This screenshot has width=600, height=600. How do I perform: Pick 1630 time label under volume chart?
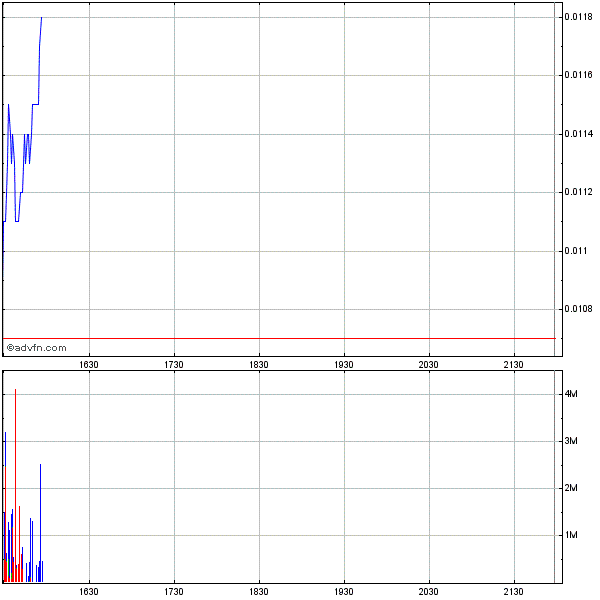(x=89, y=592)
